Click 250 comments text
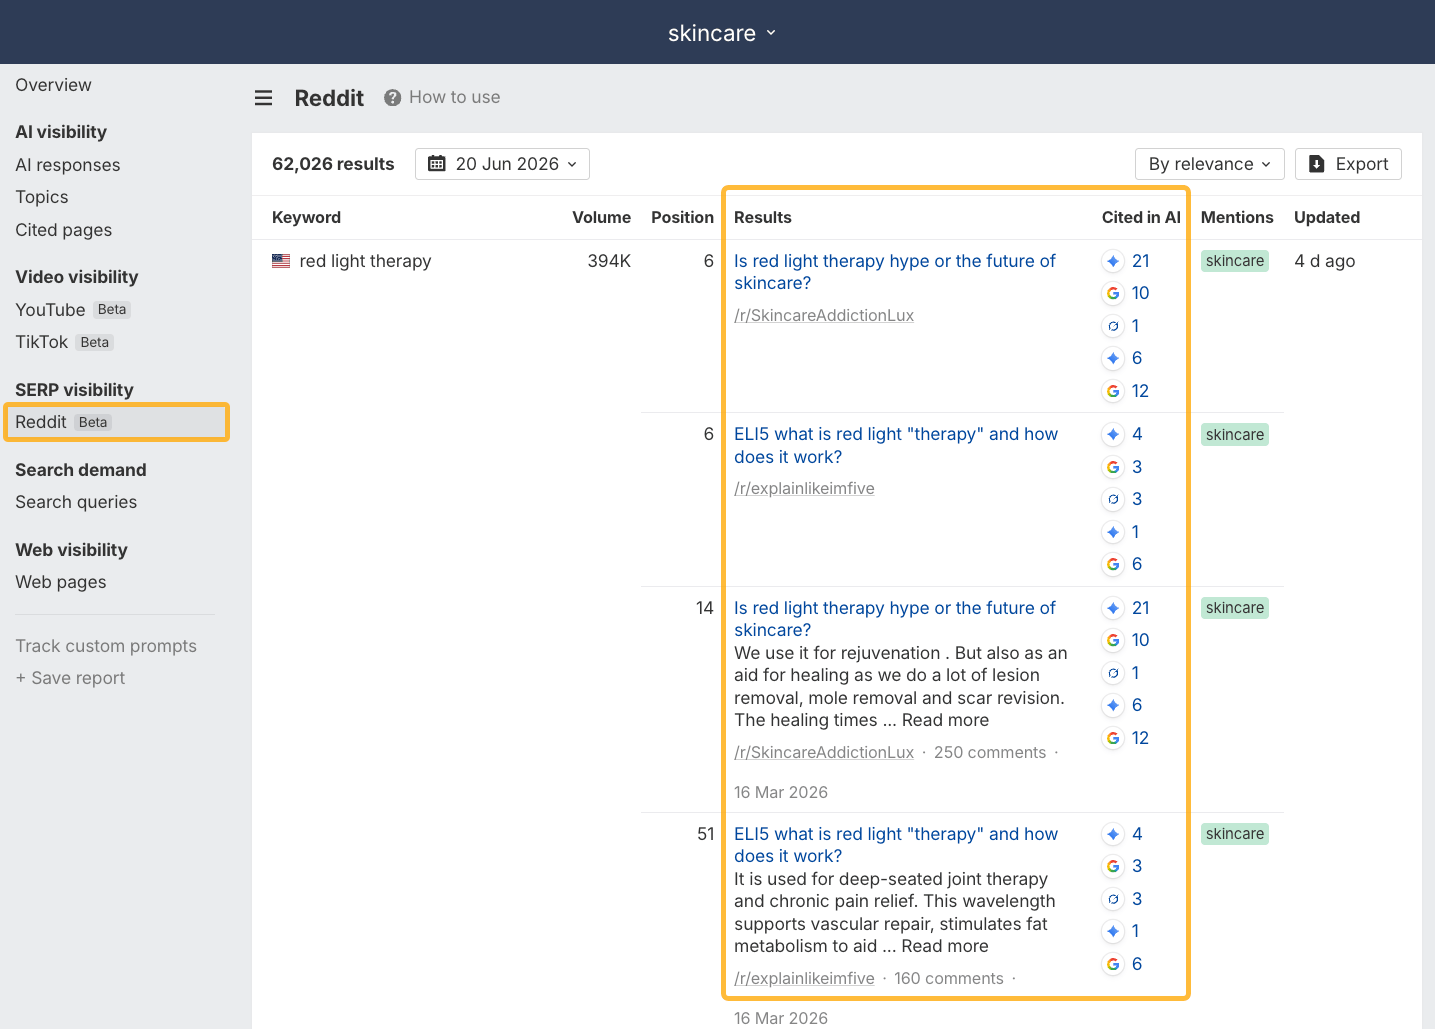The width and height of the screenshot is (1435, 1029). click(x=990, y=752)
